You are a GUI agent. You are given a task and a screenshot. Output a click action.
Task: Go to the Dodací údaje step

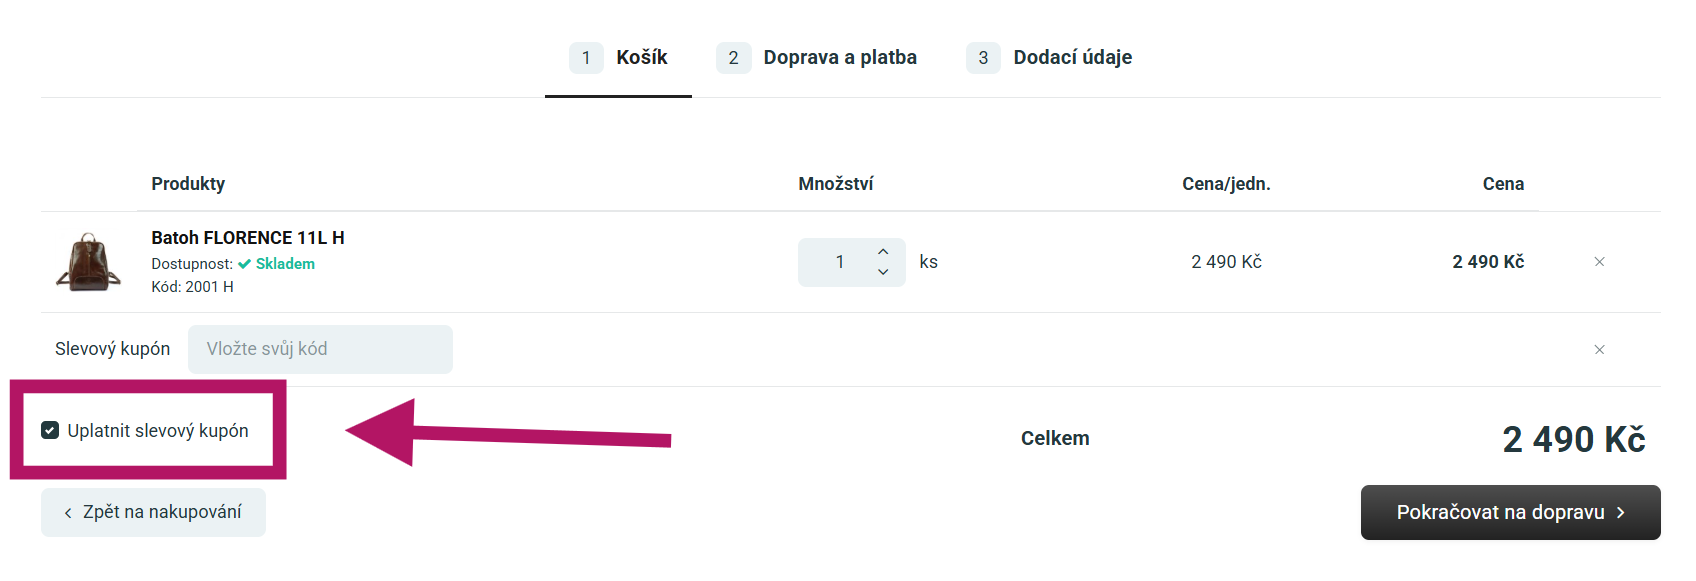(1072, 58)
